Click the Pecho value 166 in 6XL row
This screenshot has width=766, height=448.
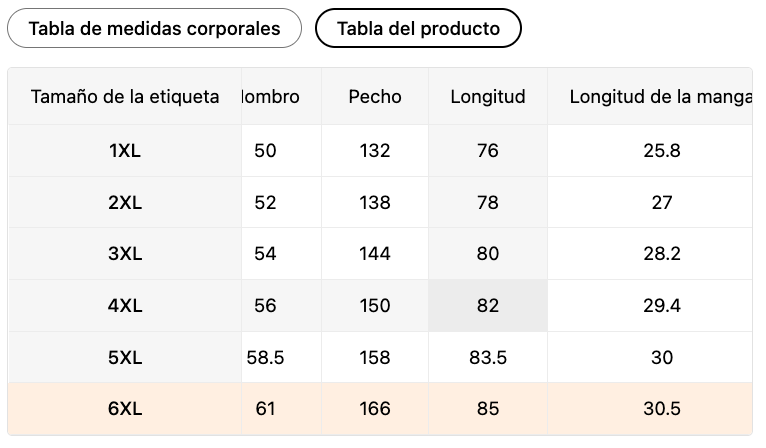click(x=375, y=408)
